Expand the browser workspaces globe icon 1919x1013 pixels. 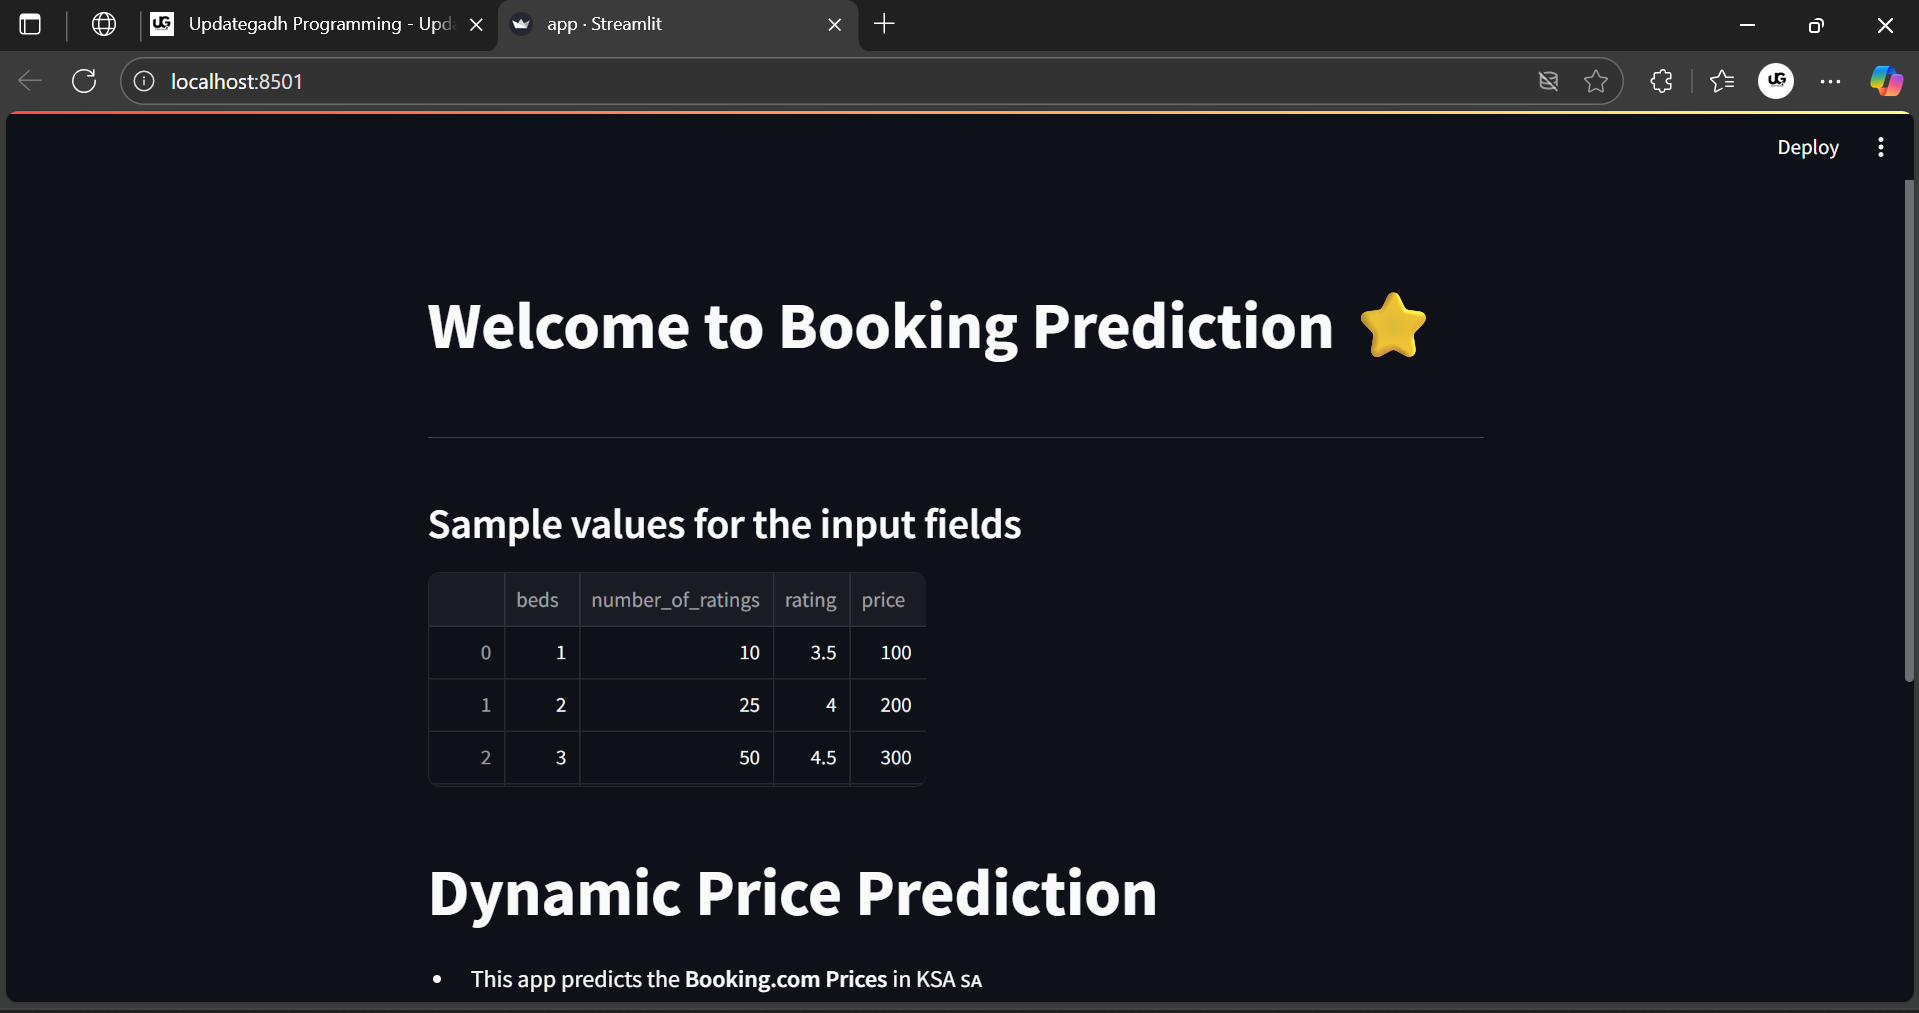[103, 24]
